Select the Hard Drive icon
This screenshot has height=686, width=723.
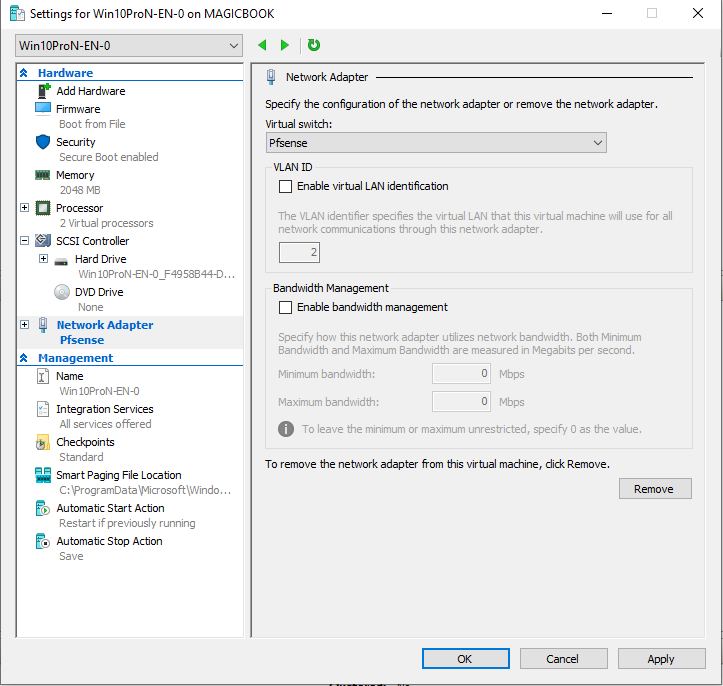click(61, 262)
